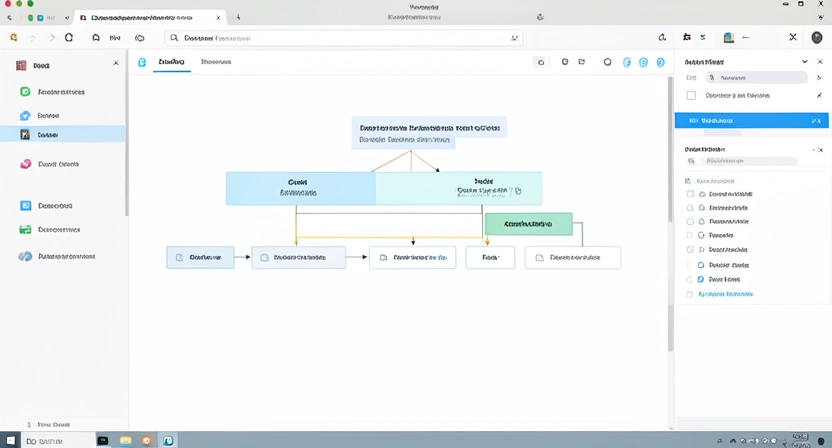Collapse the second right panel section chevron
The width and height of the screenshot is (832, 448).
(x=818, y=149)
